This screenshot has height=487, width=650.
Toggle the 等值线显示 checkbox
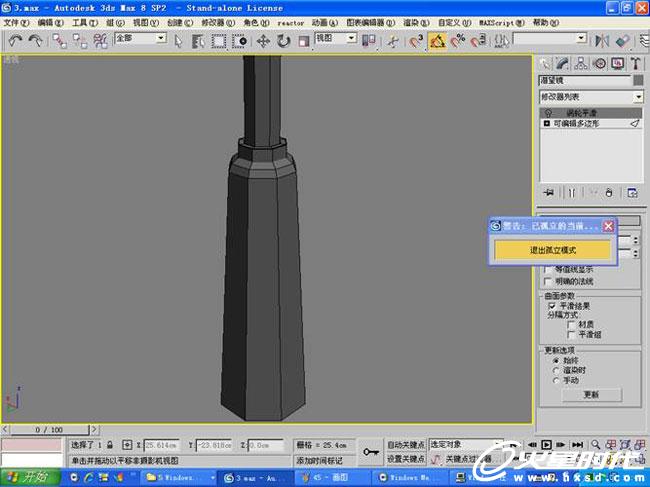pos(548,270)
